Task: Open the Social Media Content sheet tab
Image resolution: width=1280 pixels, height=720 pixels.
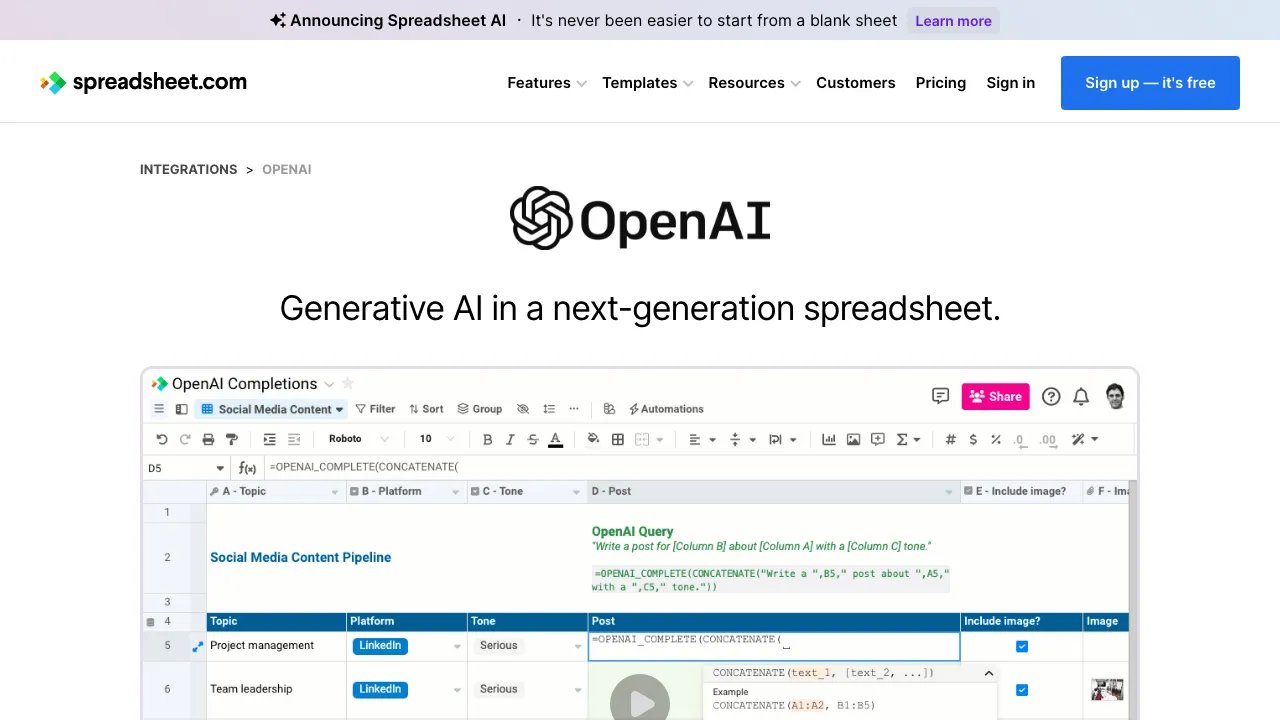Action: [x=272, y=408]
